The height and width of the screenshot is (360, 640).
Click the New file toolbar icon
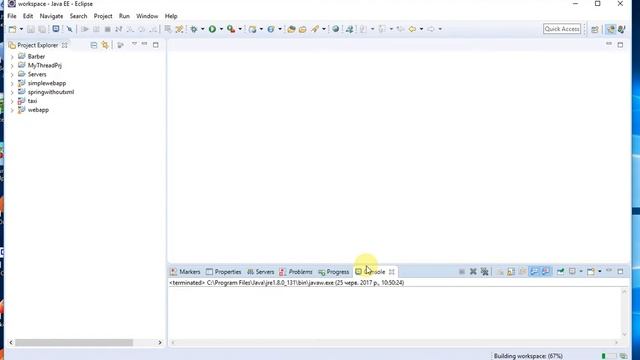coord(13,29)
